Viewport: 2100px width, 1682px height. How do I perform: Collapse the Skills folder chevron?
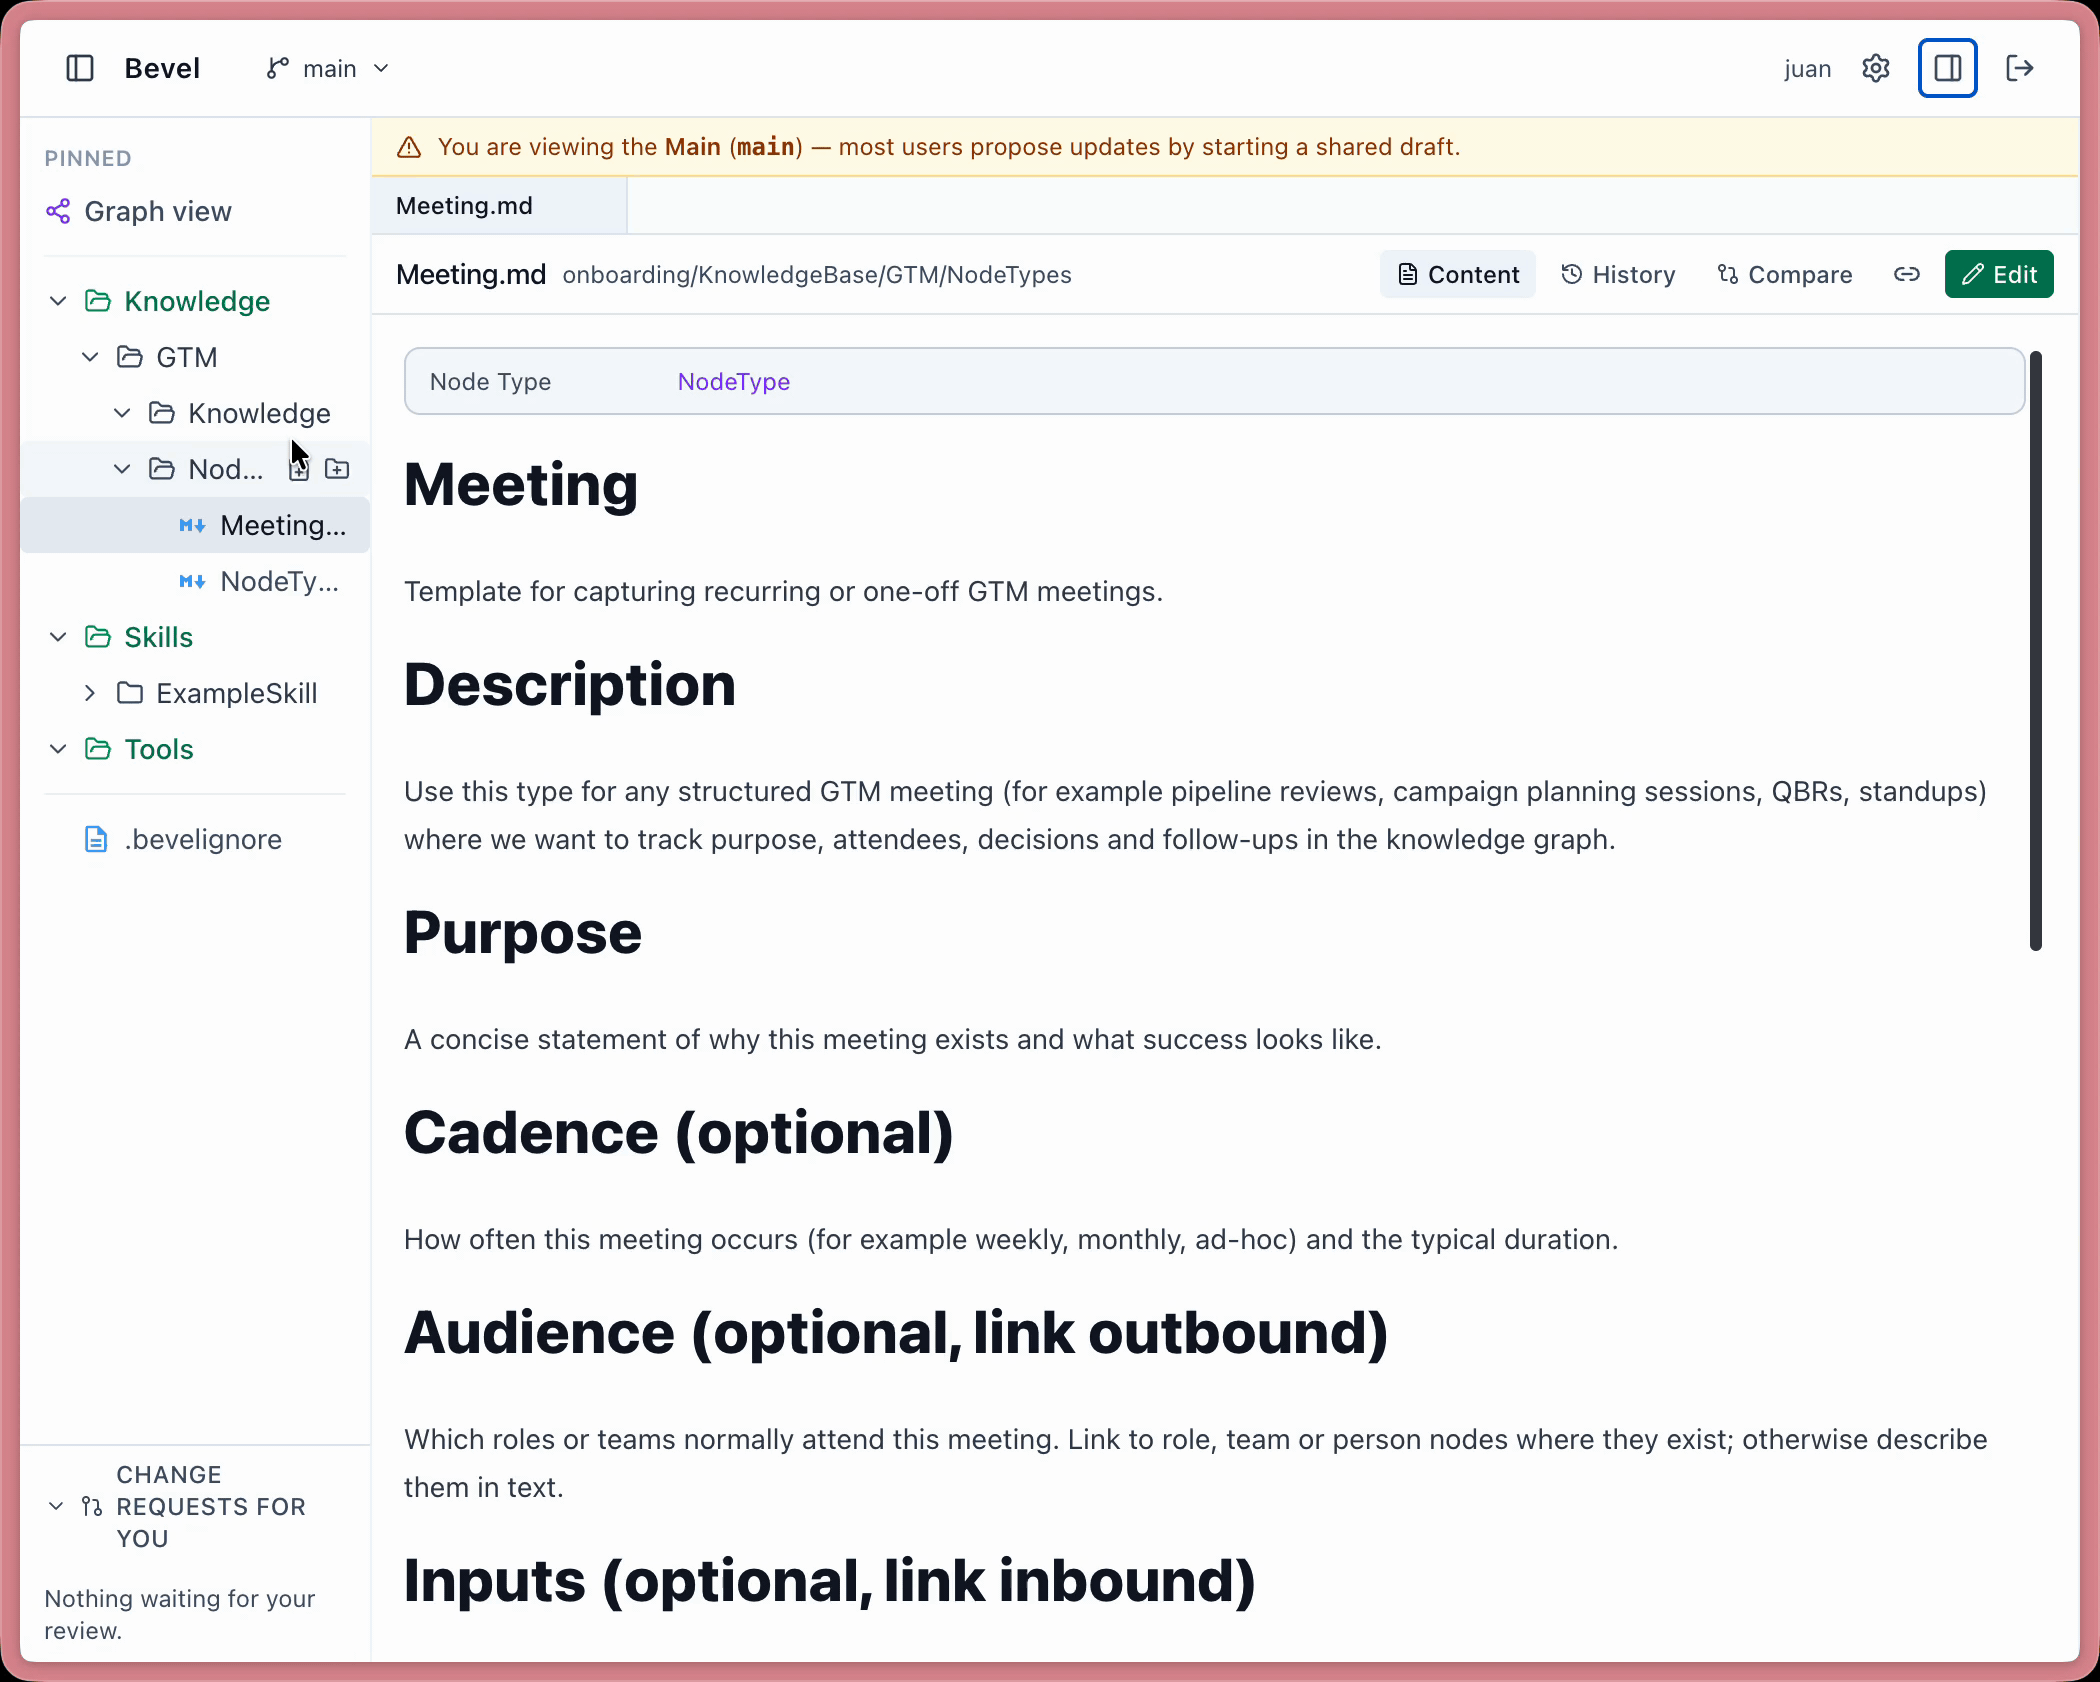pyautogui.click(x=58, y=637)
